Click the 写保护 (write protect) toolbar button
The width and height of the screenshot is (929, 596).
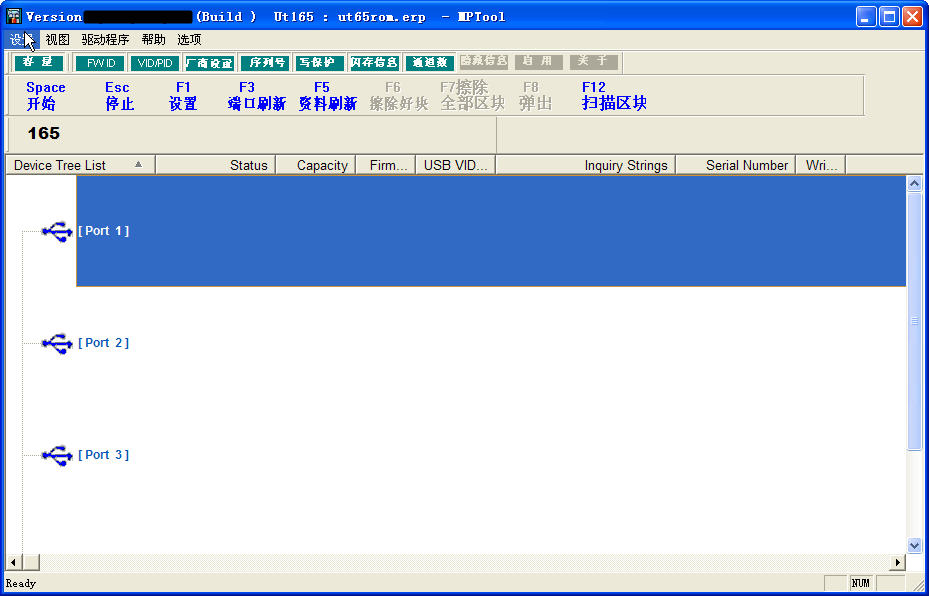tap(320, 63)
